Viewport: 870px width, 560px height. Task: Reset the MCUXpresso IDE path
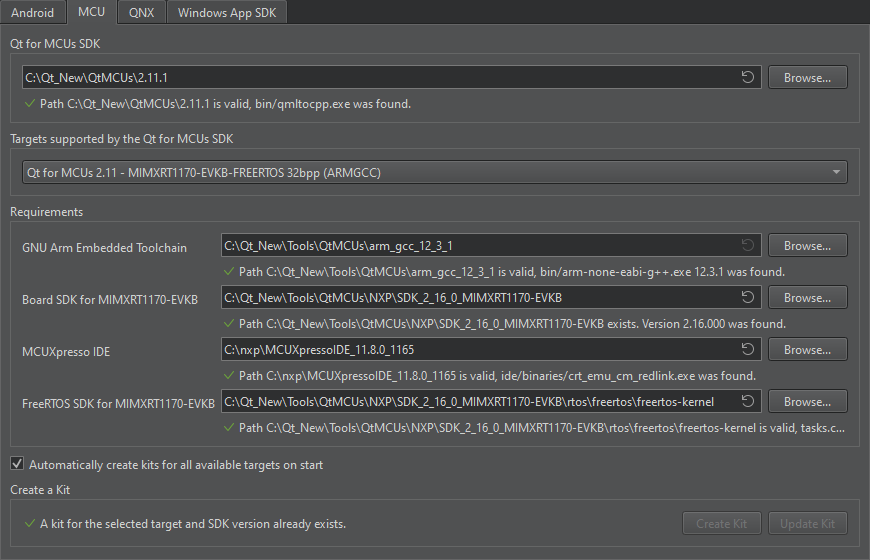[x=747, y=349]
